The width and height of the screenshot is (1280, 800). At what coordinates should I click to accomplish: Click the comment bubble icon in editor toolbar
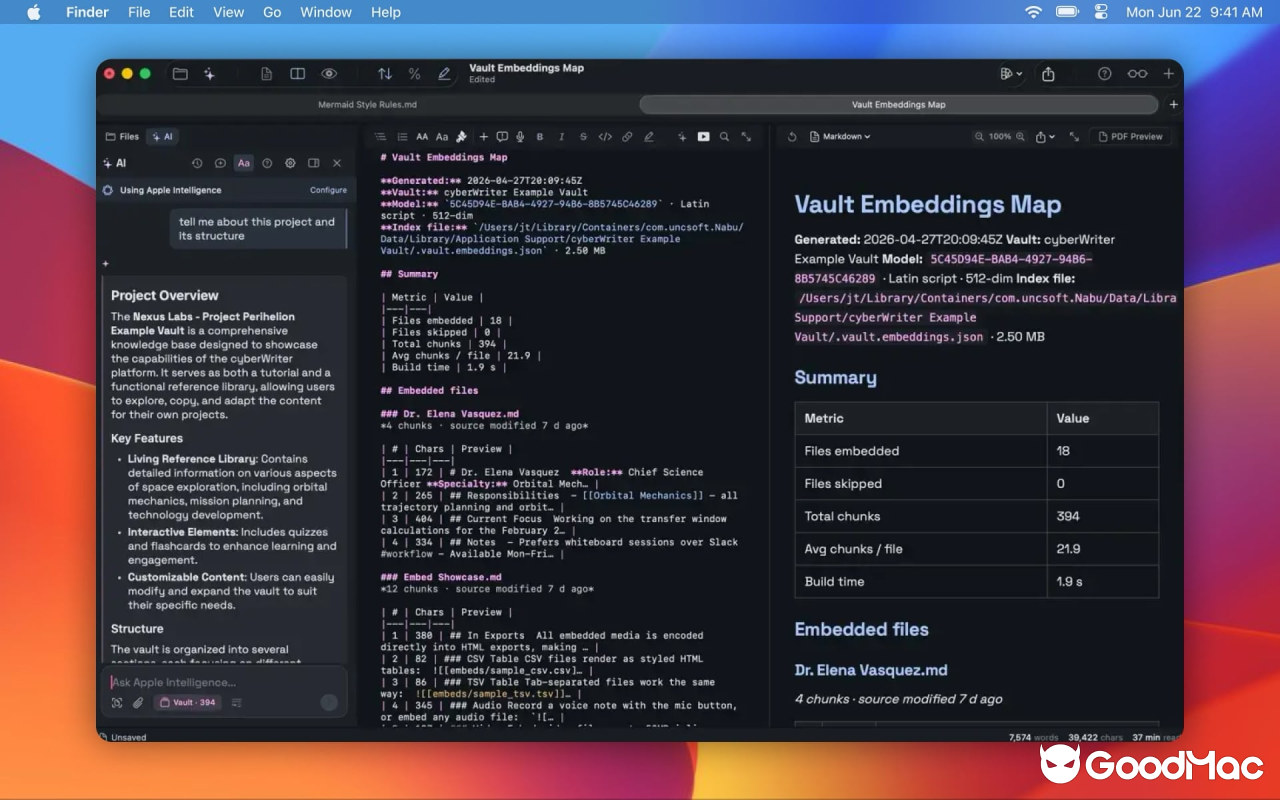pos(502,137)
